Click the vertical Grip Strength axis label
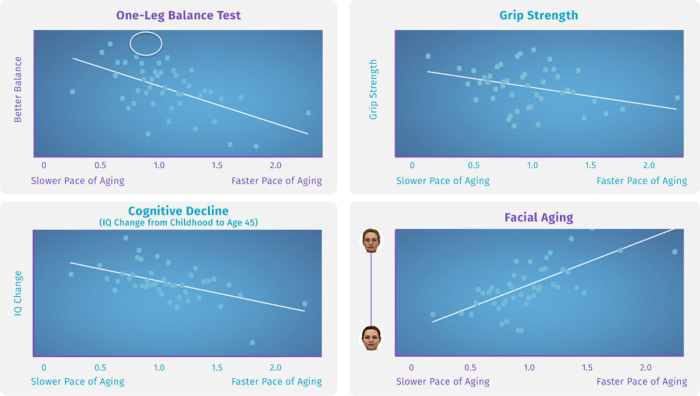Viewport: 700px width, 396px height. click(373, 89)
